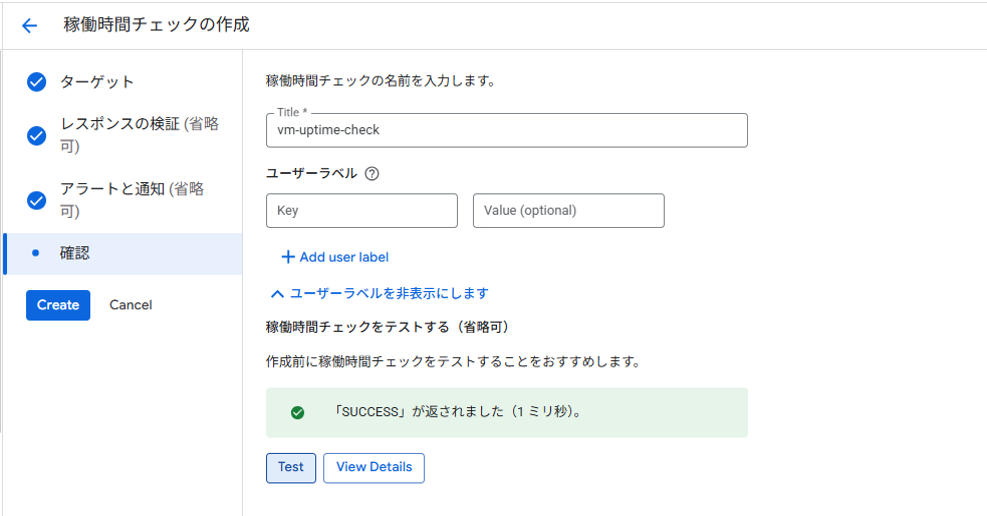Click the blue Create button

pos(58,305)
